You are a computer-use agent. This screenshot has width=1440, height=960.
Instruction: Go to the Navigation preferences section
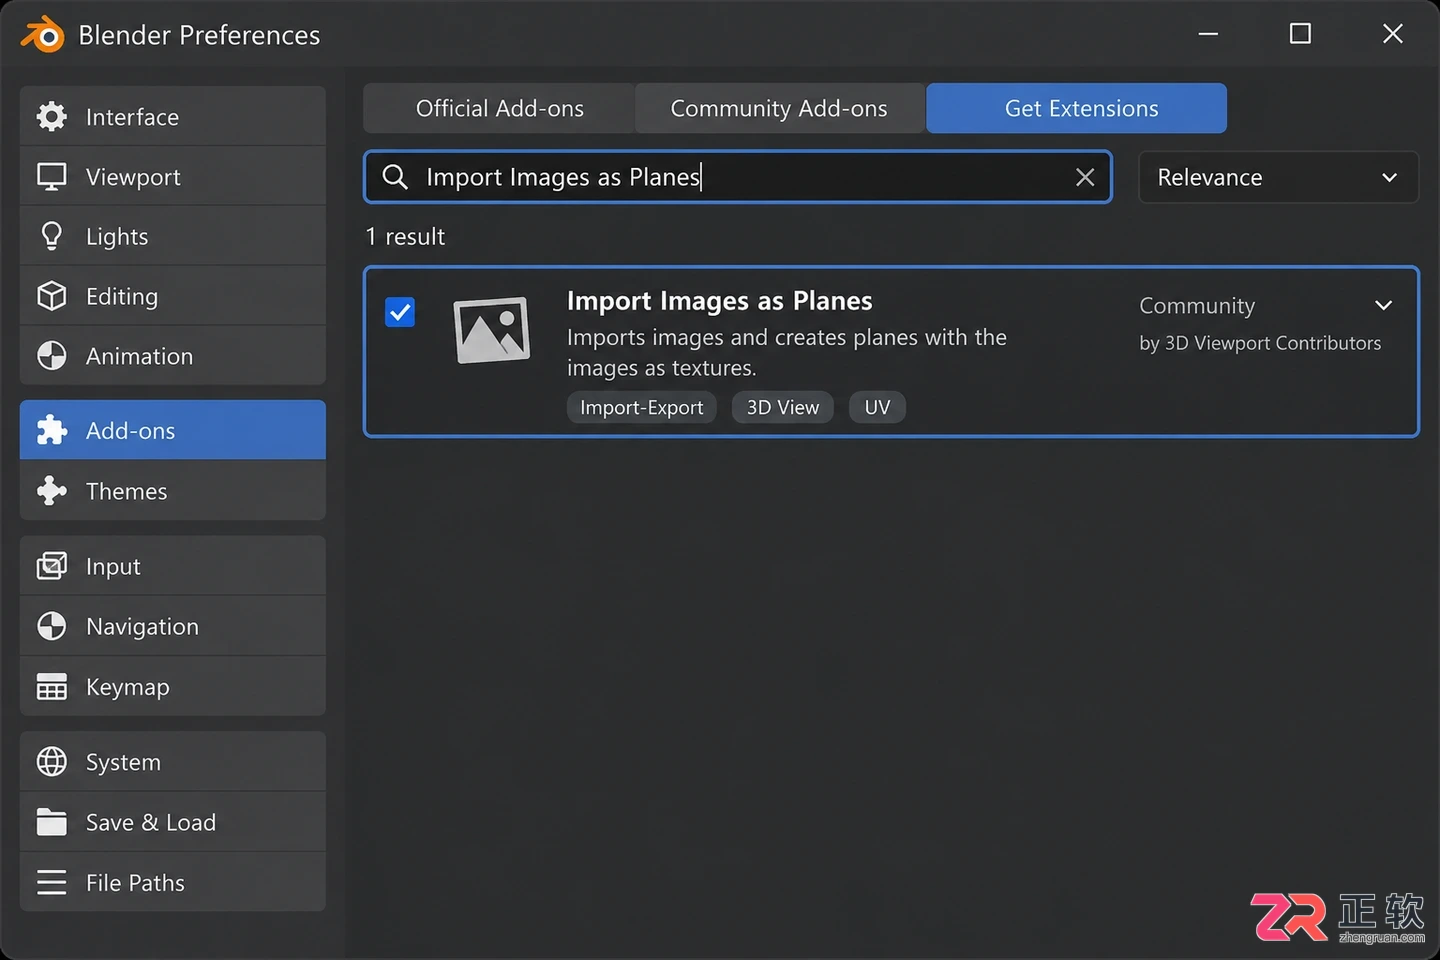[x=173, y=626]
